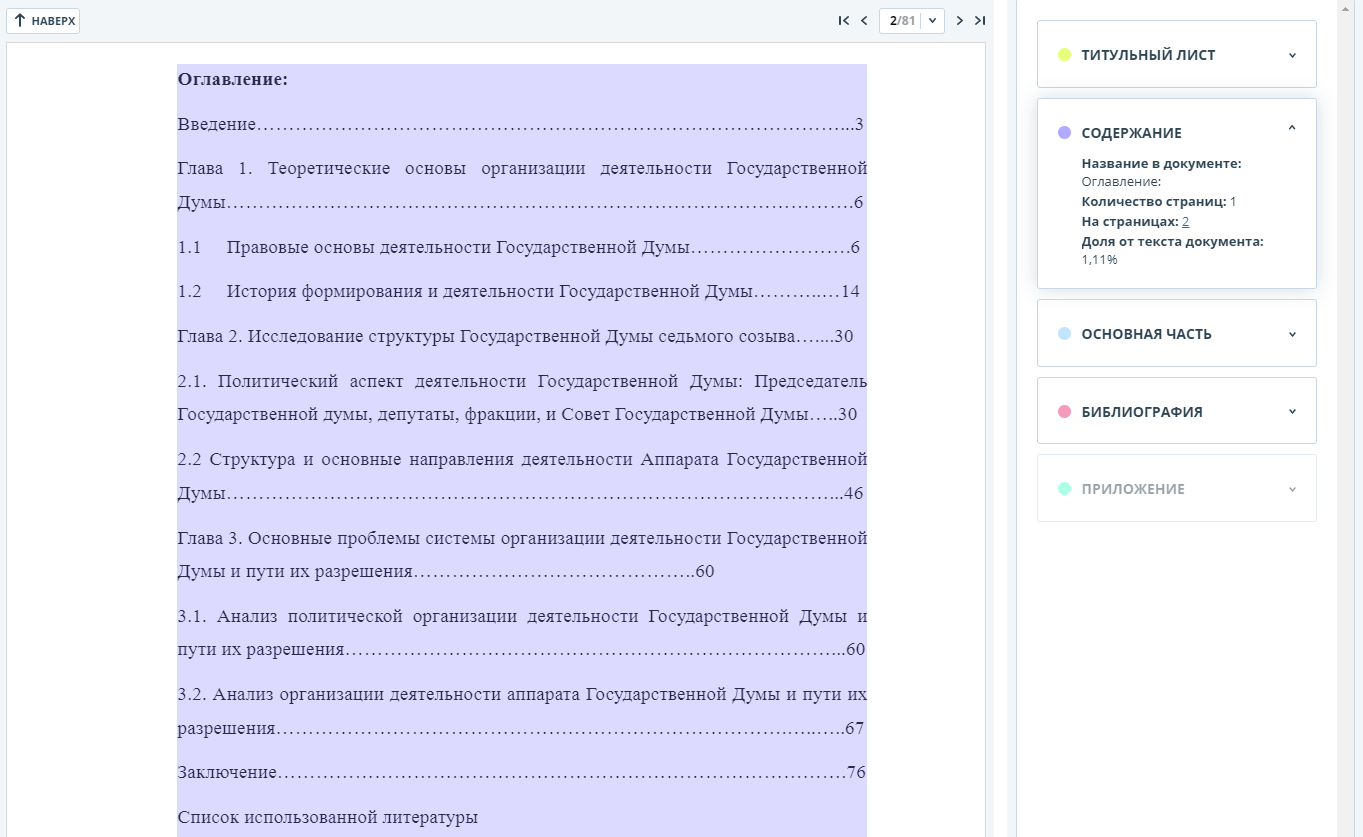Click the pink Библиография color dot
Image resolution: width=1363 pixels, height=837 pixels.
pyautogui.click(x=1064, y=412)
